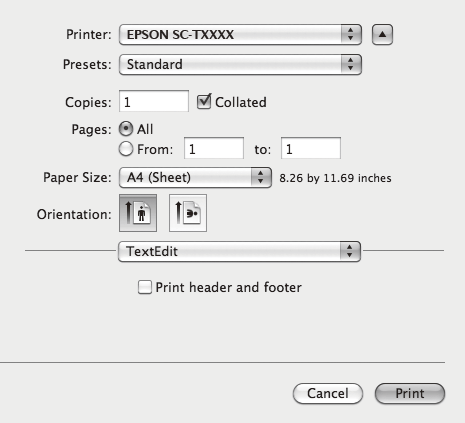Click the From page number field

click(x=214, y=148)
